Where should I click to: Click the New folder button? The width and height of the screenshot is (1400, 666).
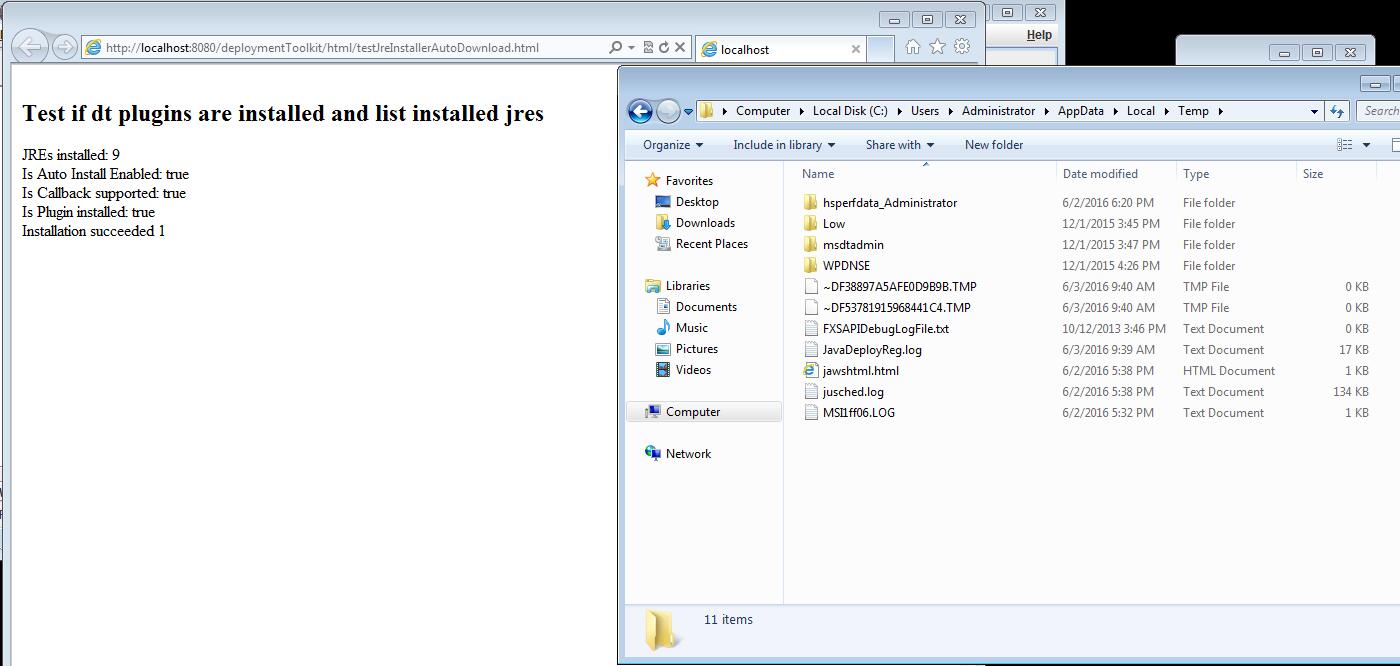tap(993, 145)
